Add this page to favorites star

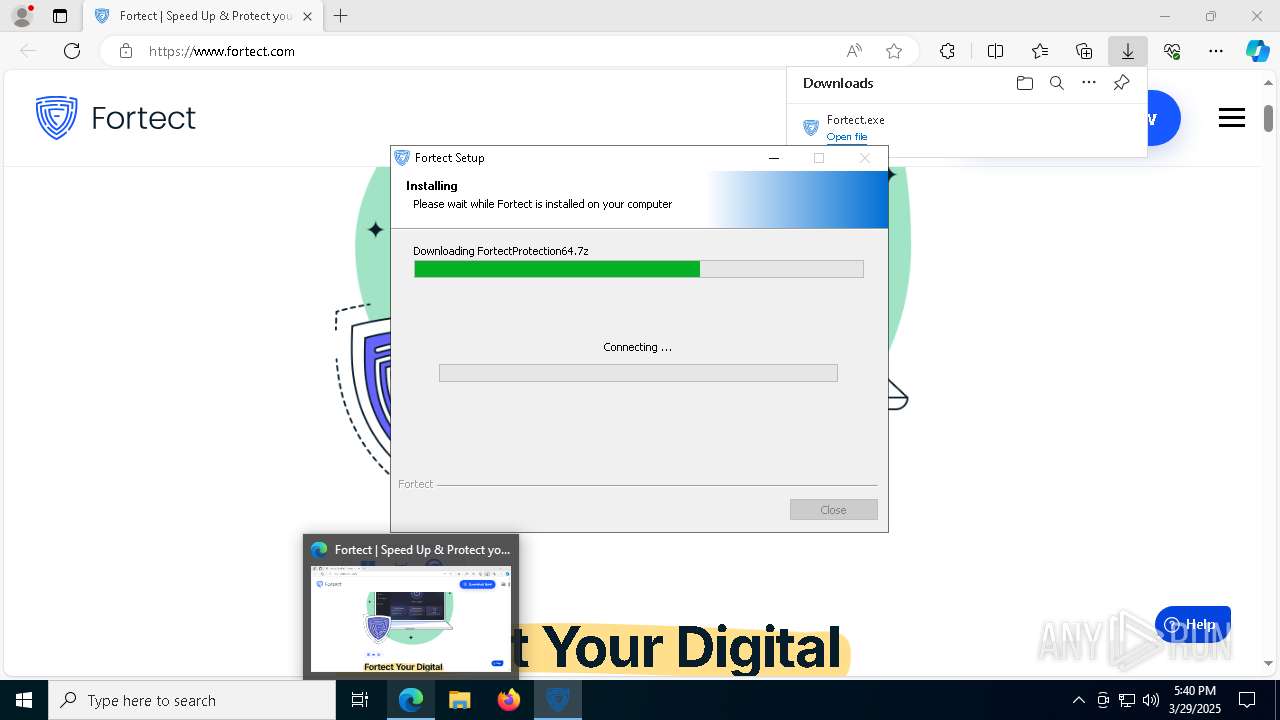click(x=894, y=51)
